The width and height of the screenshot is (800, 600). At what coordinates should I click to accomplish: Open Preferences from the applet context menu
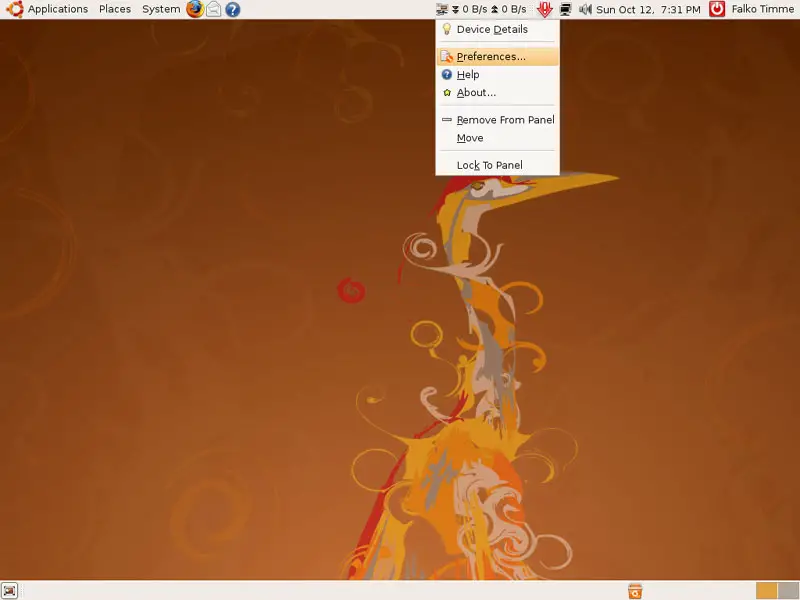[497, 57]
